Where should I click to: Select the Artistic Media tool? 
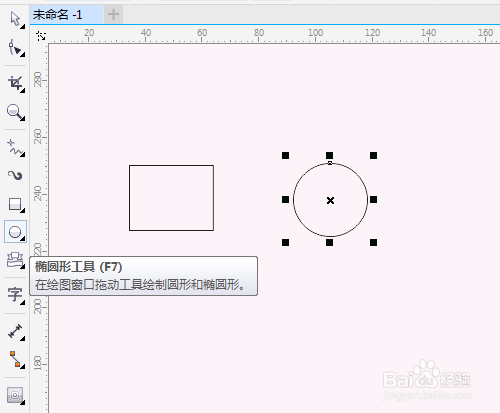[15, 175]
